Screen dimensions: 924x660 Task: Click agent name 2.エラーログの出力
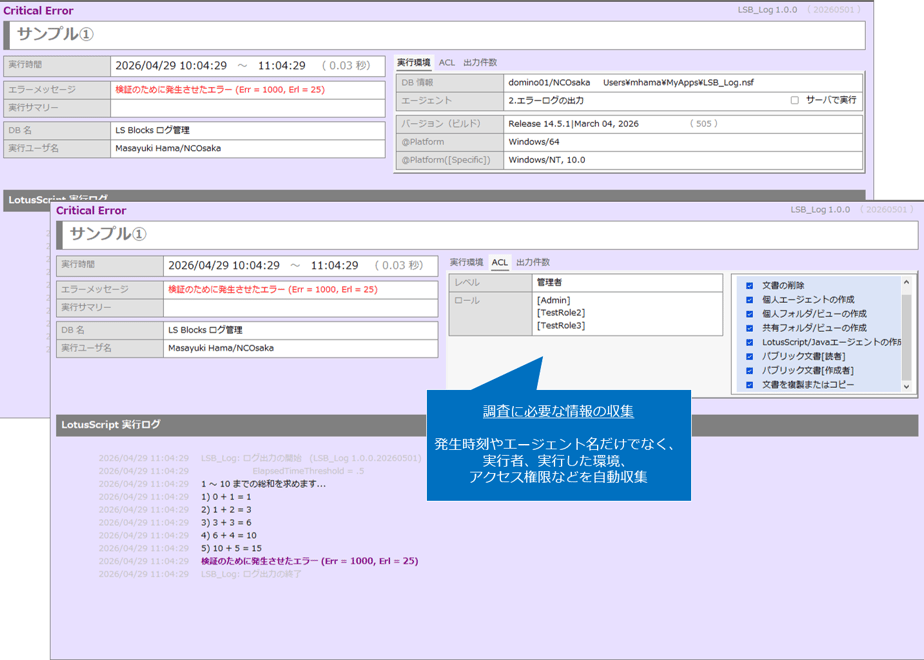pyautogui.click(x=546, y=101)
